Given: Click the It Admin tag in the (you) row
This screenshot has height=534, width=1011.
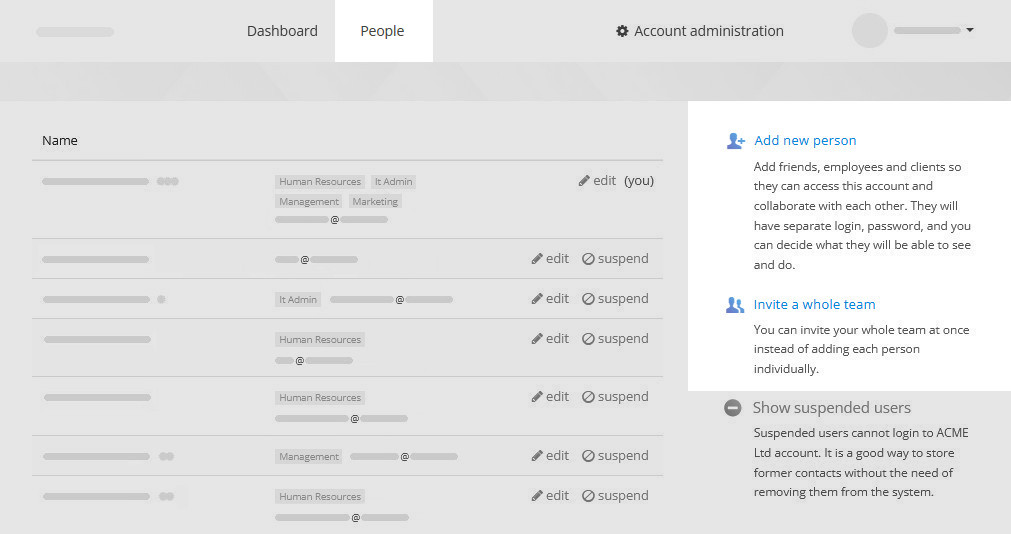Looking at the screenshot, I should (393, 182).
